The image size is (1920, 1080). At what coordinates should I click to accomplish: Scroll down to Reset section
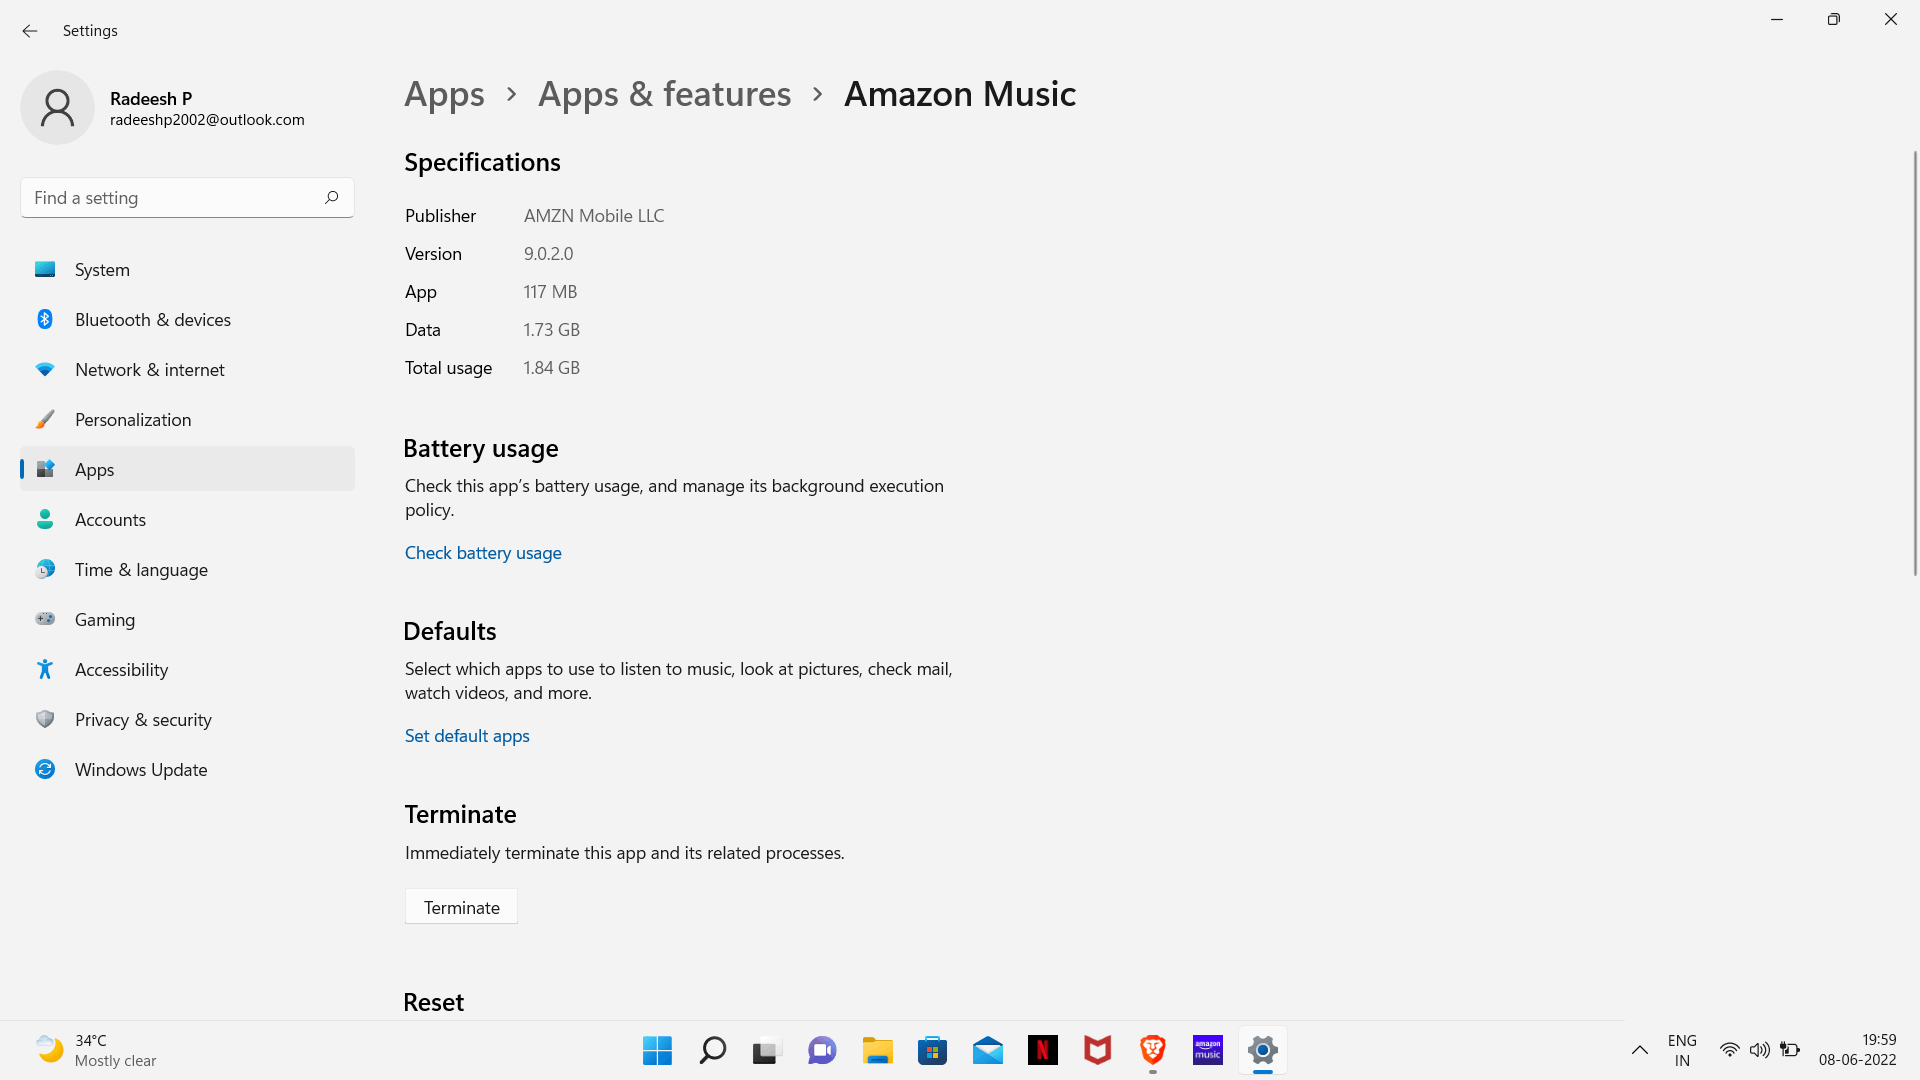click(434, 1001)
